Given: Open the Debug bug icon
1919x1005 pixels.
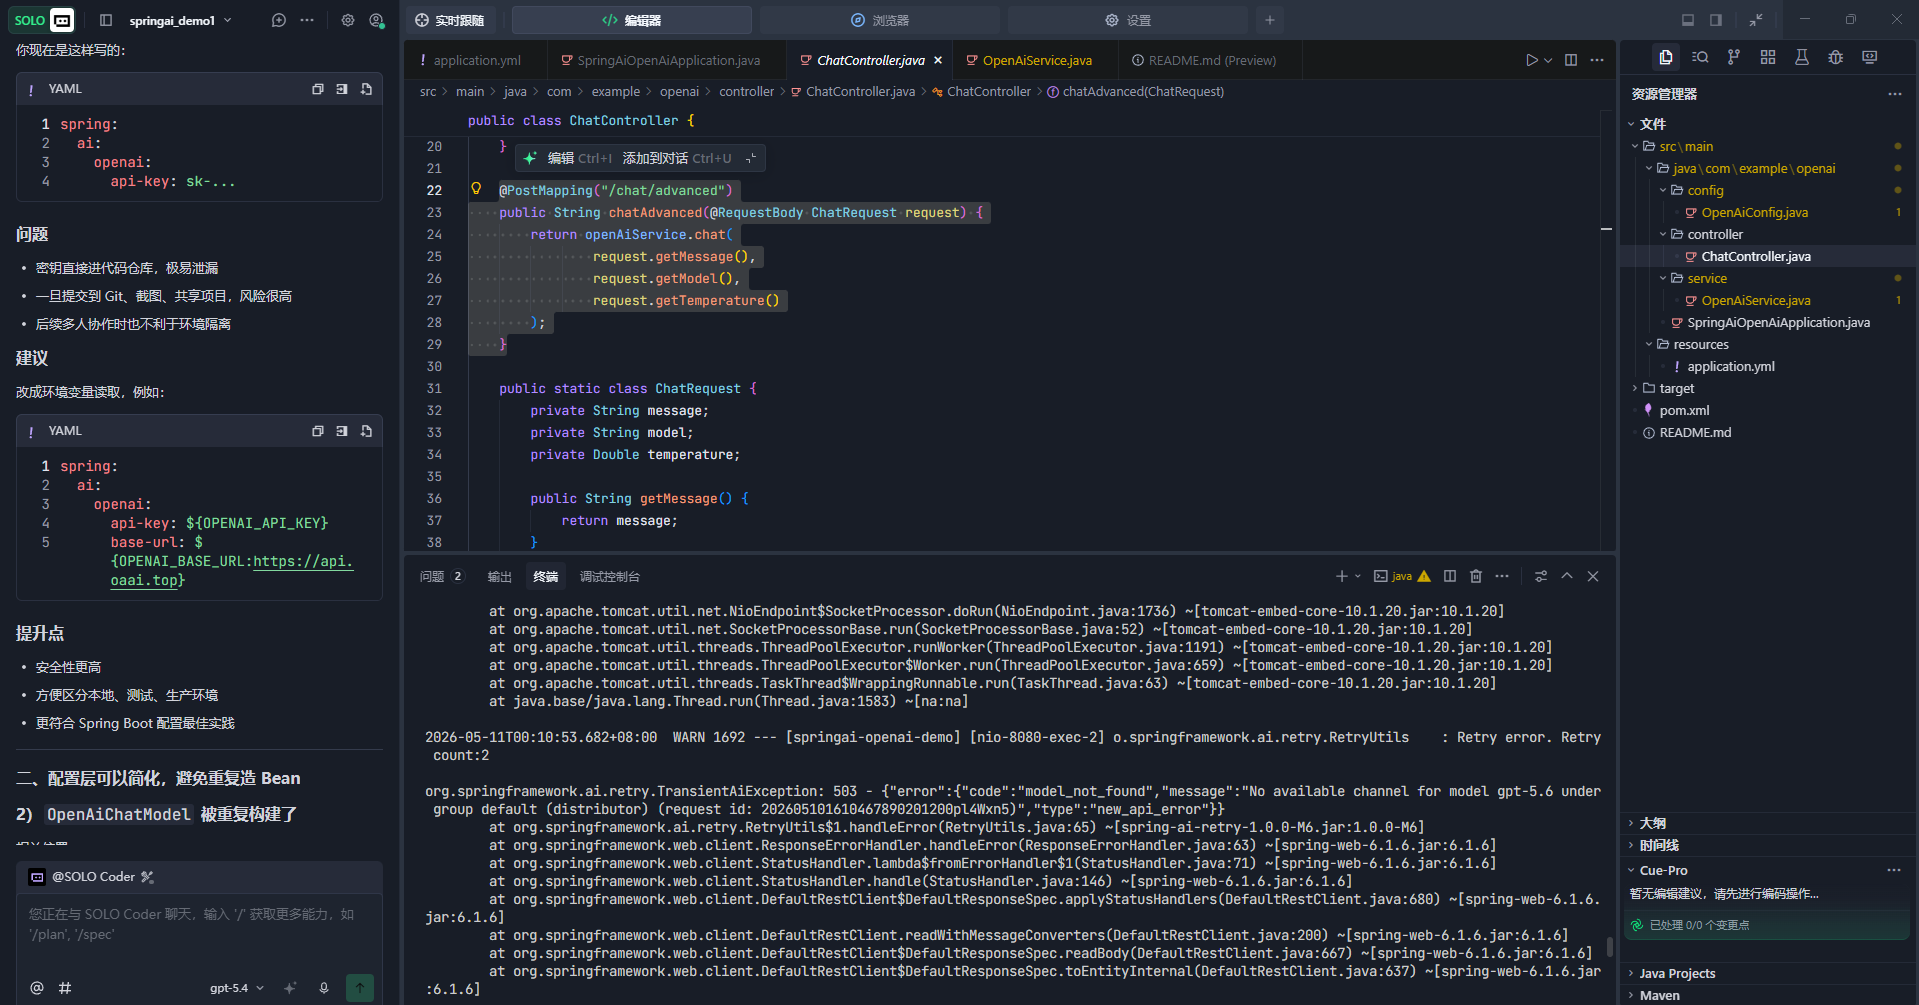Looking at the screenshot, I should [x=1836, y=58].
